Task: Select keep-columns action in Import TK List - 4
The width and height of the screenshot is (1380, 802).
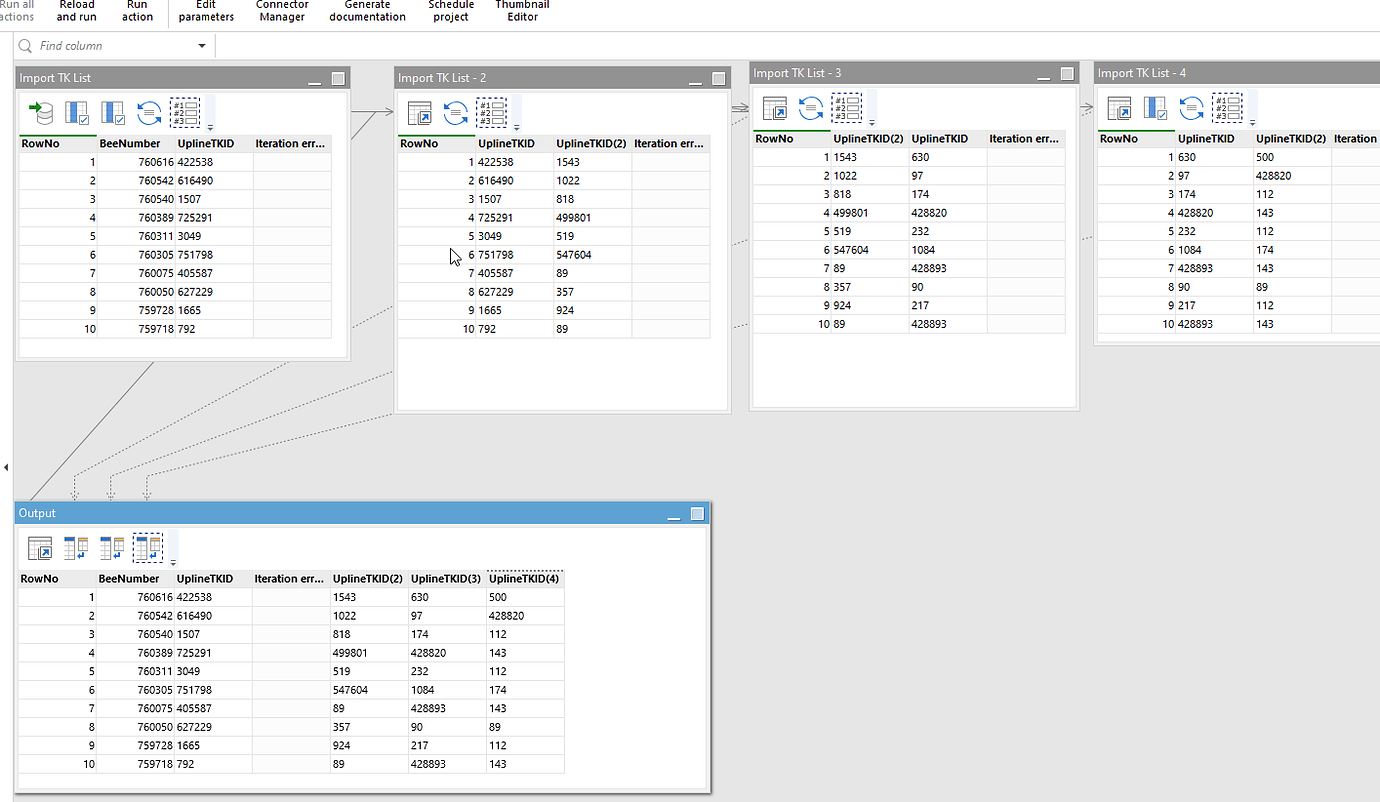Action: pos(1156,108)
